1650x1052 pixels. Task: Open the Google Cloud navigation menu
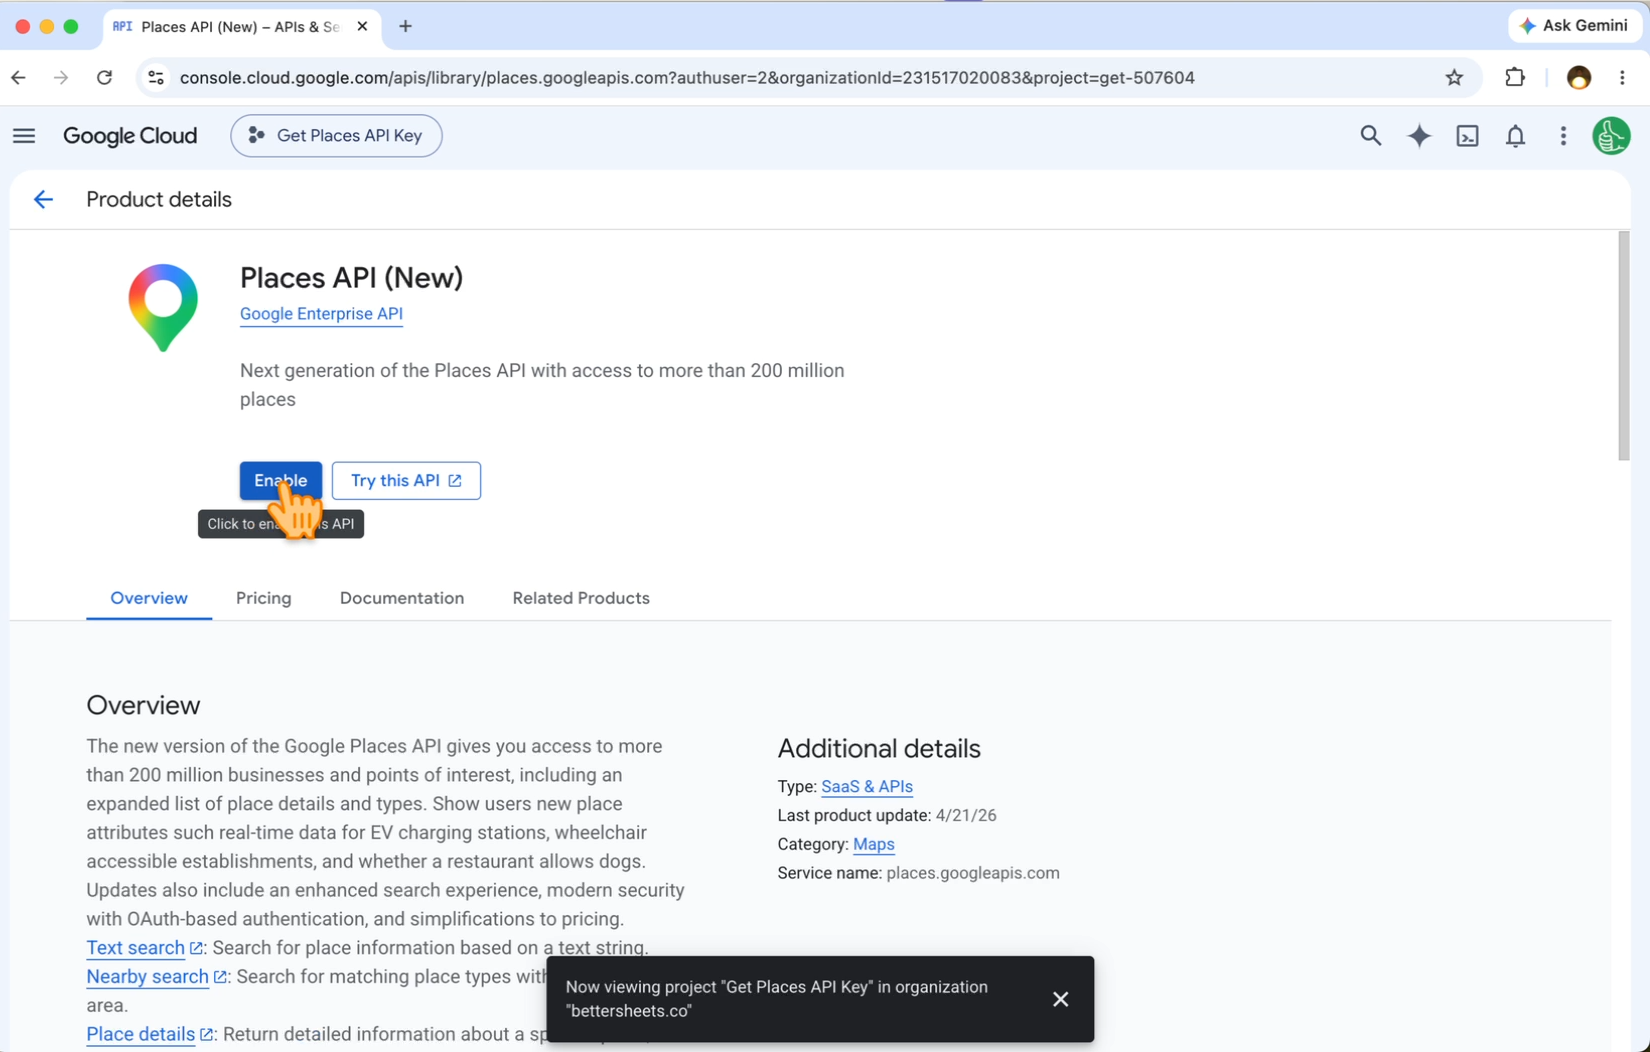[x=24, y=136]
